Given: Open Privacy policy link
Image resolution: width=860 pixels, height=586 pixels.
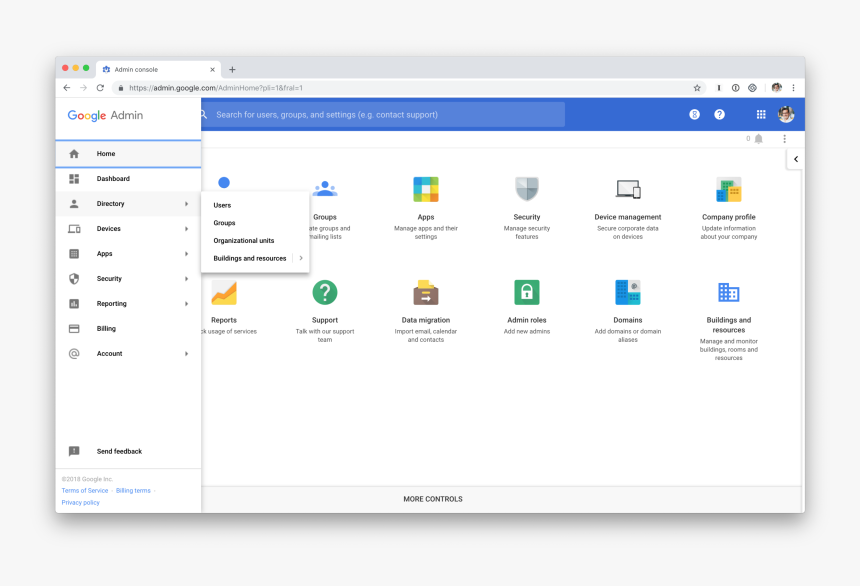Looking at the screenshot, I should point(80,503).
